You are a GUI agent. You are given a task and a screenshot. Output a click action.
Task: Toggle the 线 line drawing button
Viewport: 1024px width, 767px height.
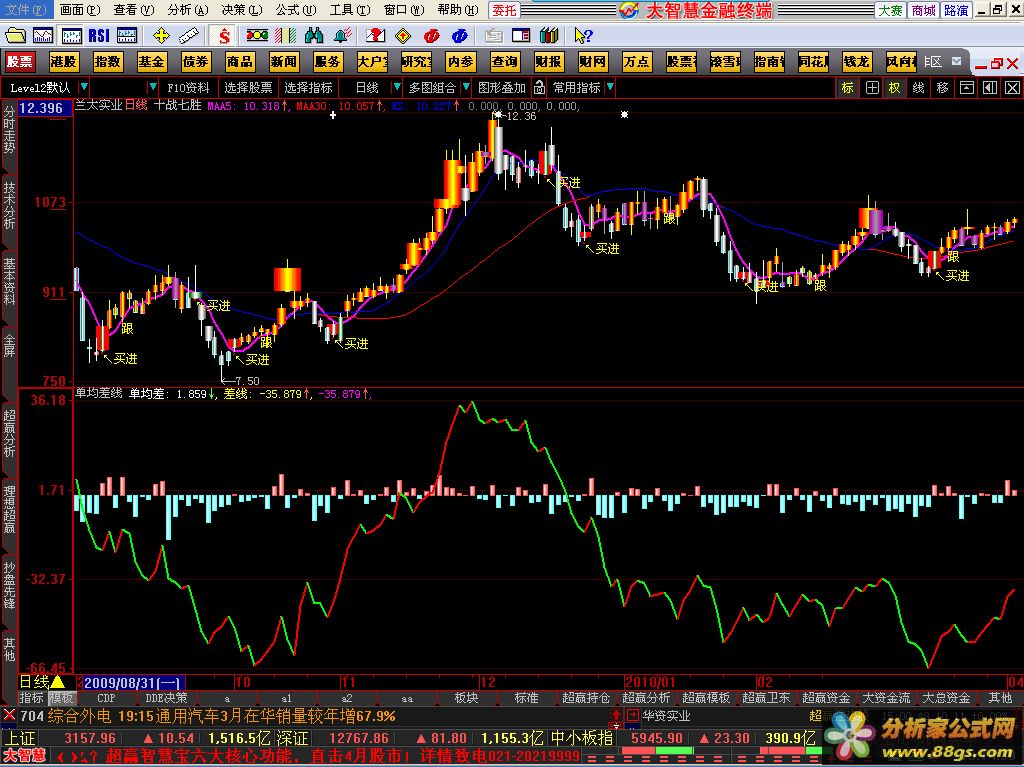[918, 88]
